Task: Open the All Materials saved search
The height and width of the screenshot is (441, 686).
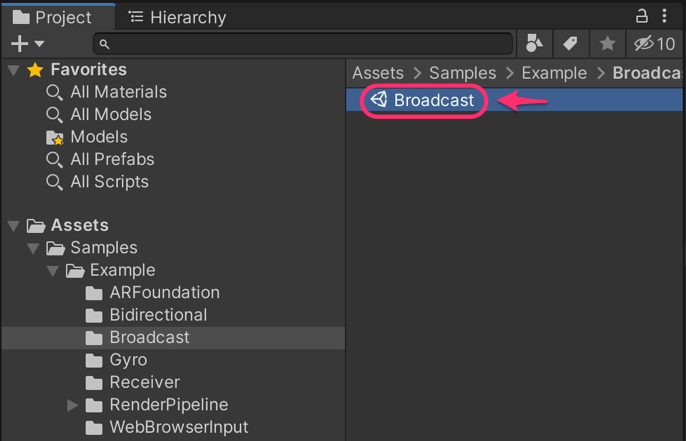Action: point(118,92)
